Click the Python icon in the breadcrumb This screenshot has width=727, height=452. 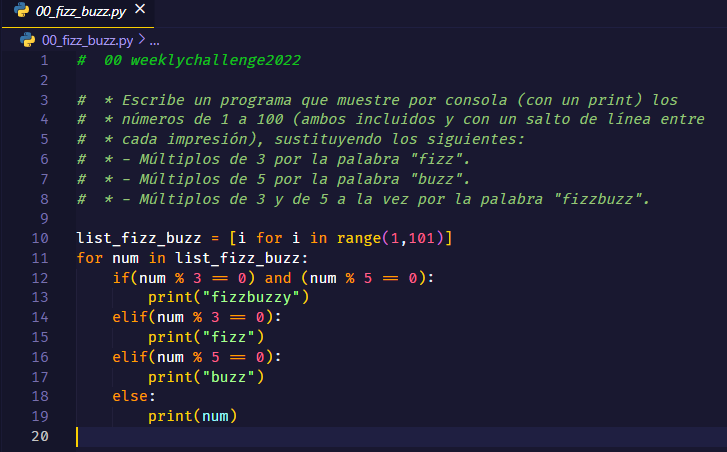click(27, 40)
